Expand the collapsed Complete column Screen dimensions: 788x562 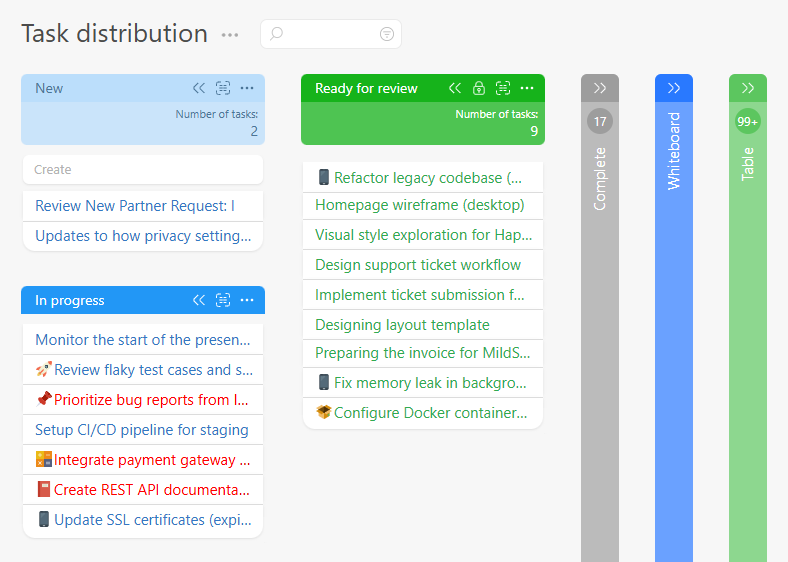coord(600,88)
